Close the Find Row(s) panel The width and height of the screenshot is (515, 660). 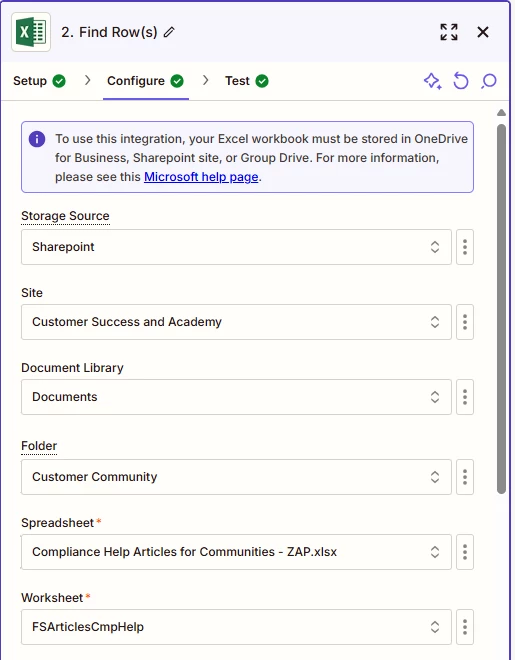(x=483, y=32)
